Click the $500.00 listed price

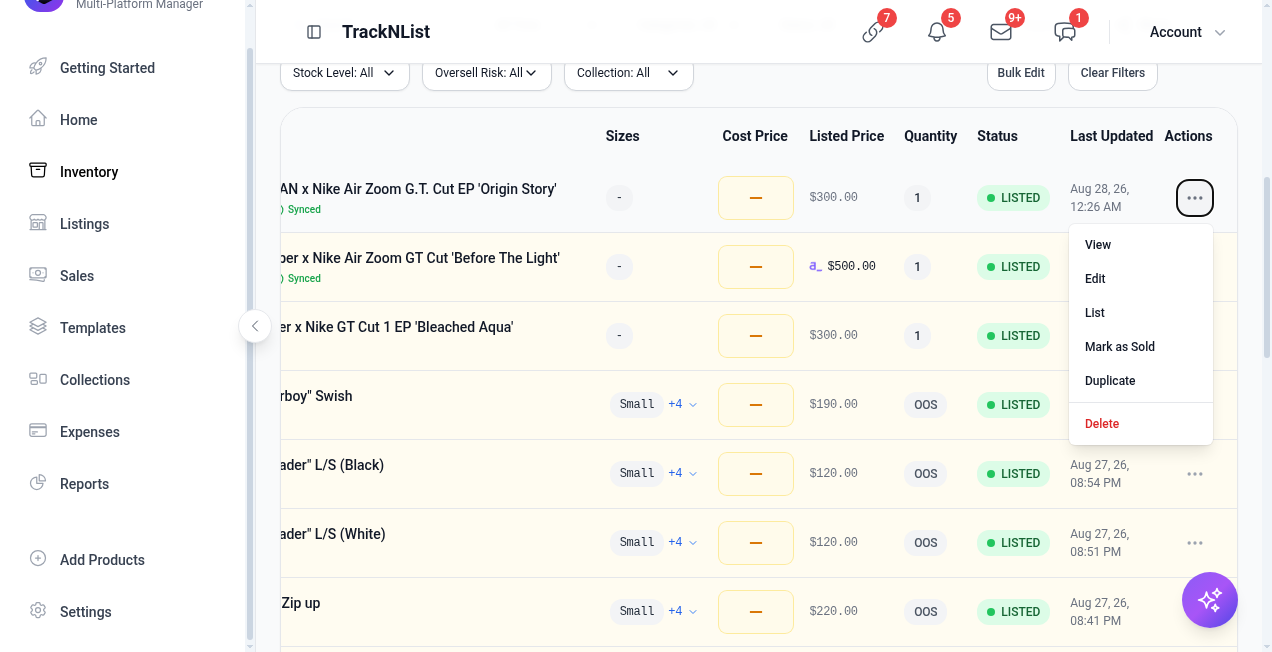coord(851,266)
